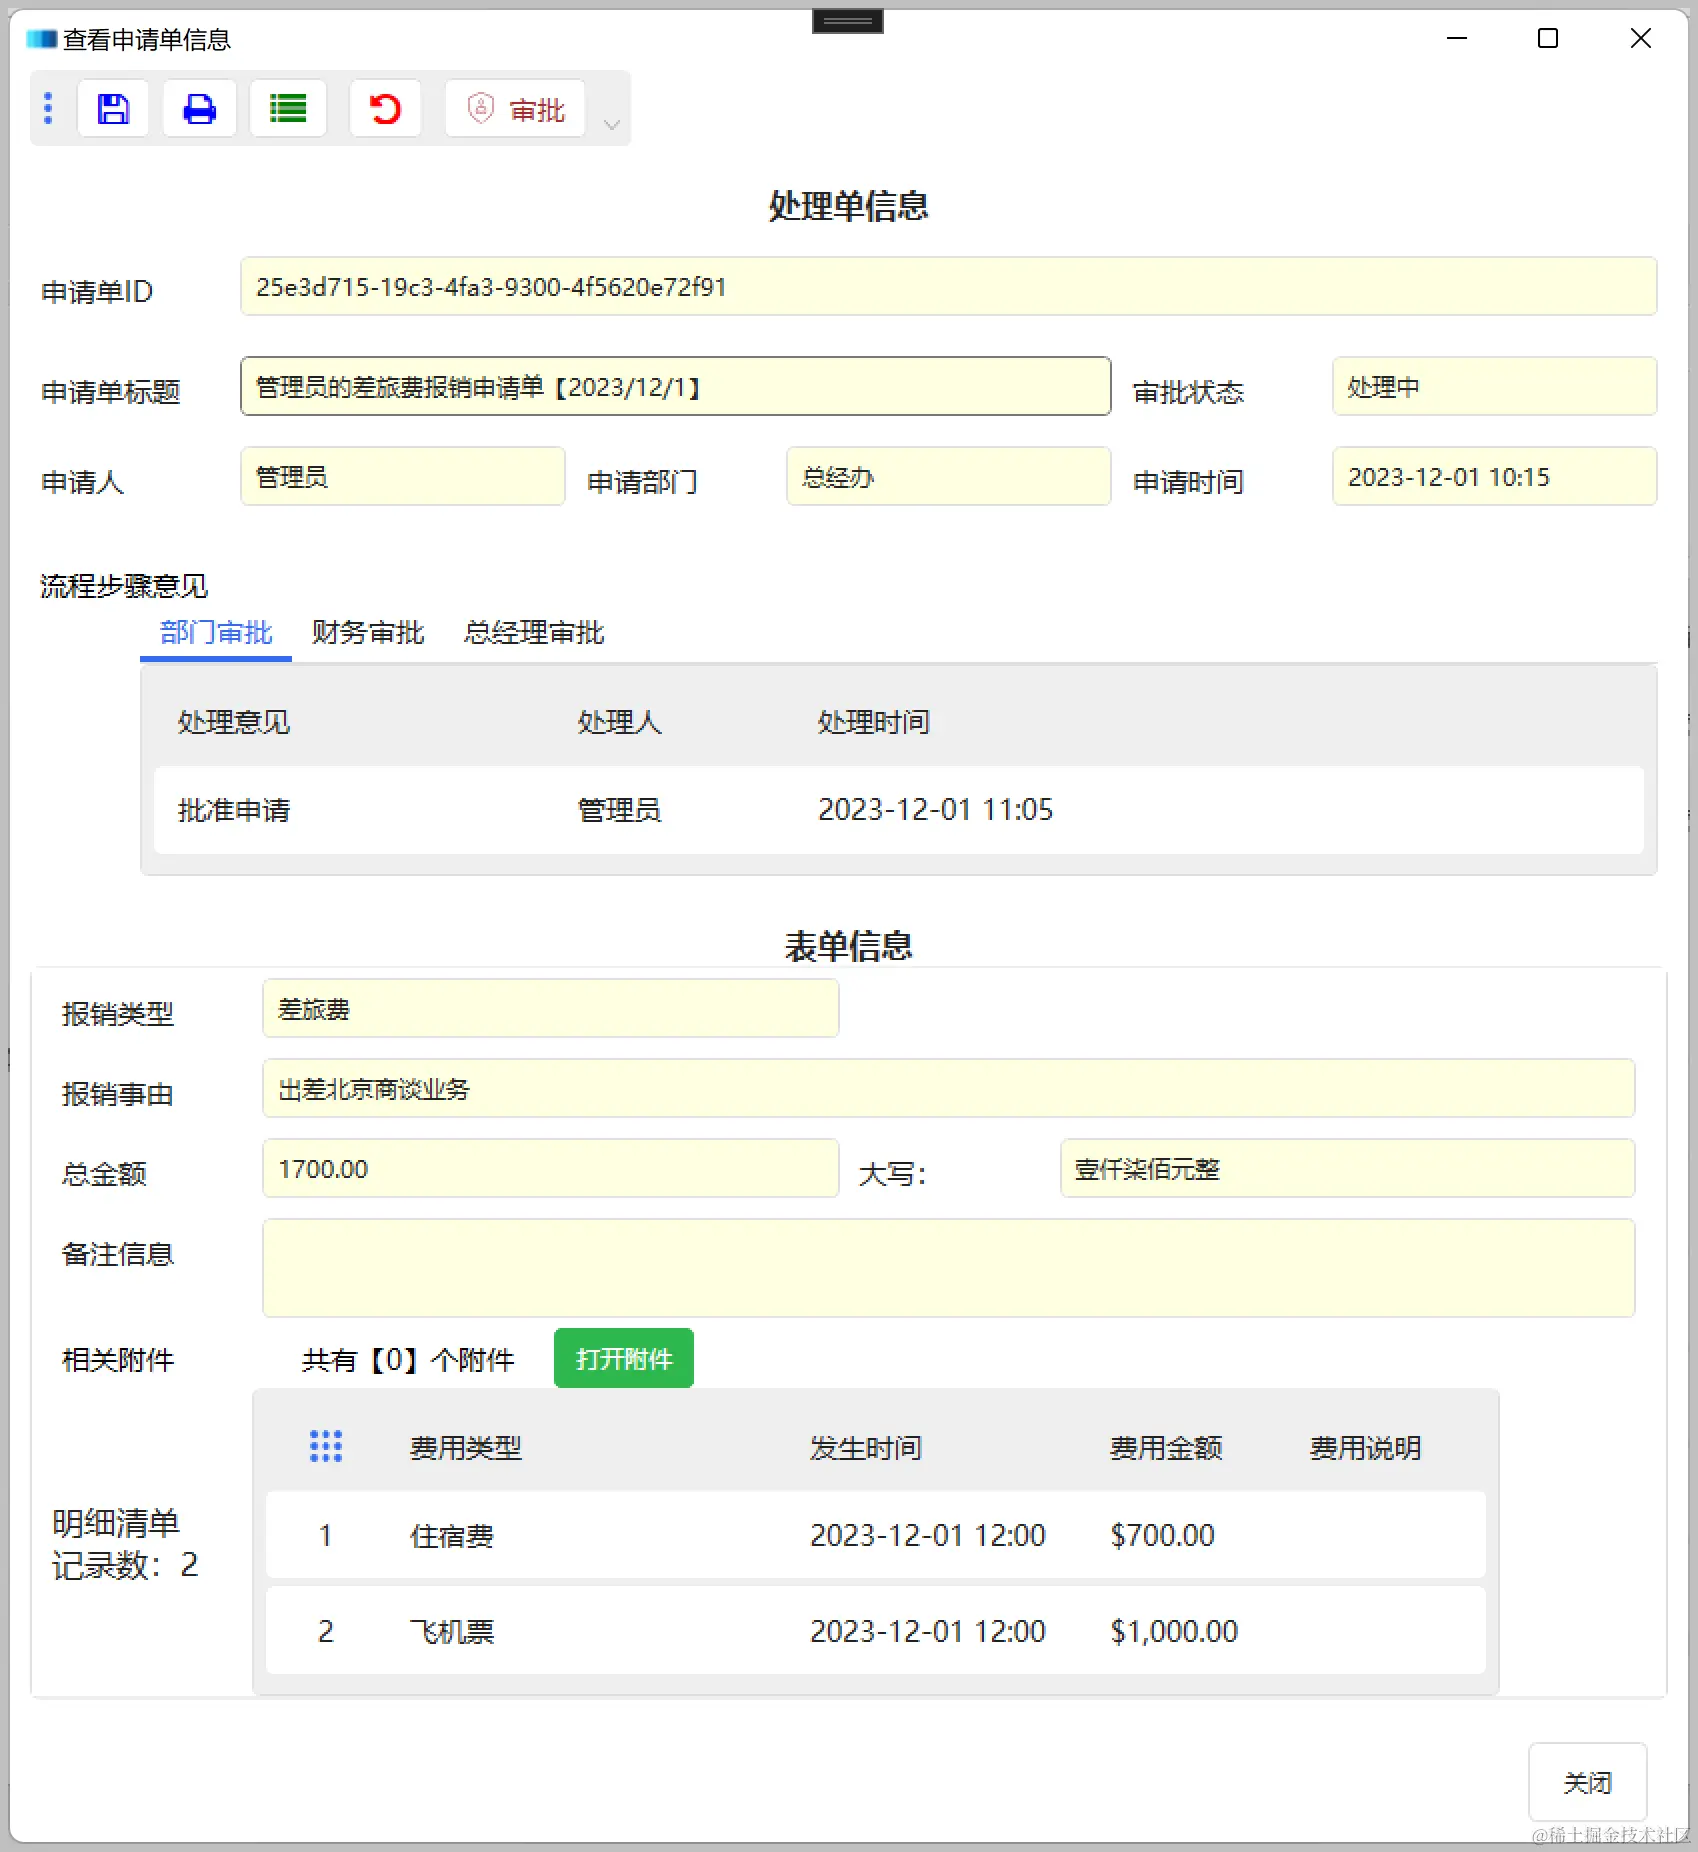The height and width of the screenshot is (1852, 1698).
Task: Minimize the 查看申请单信息 window
Action: click(1457, 38)
